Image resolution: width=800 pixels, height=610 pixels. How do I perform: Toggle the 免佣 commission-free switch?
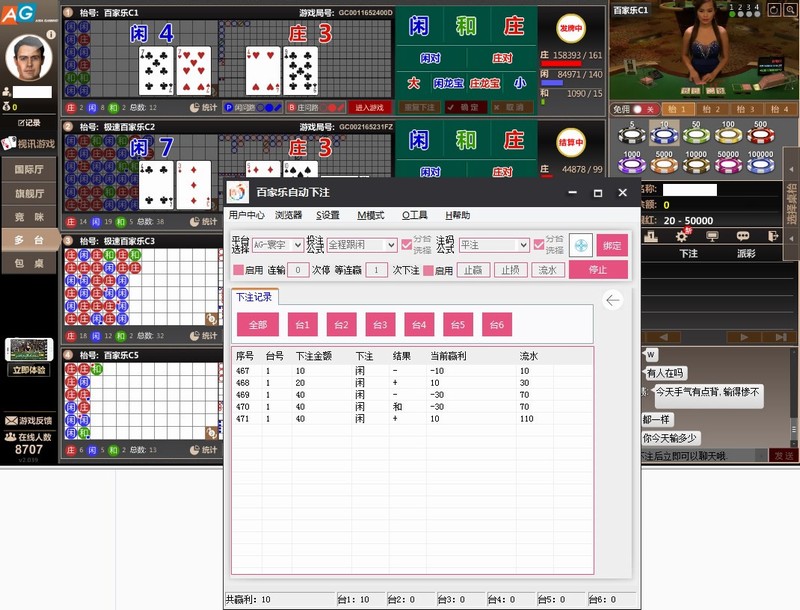pyautogui.click(x=646, y=109)
